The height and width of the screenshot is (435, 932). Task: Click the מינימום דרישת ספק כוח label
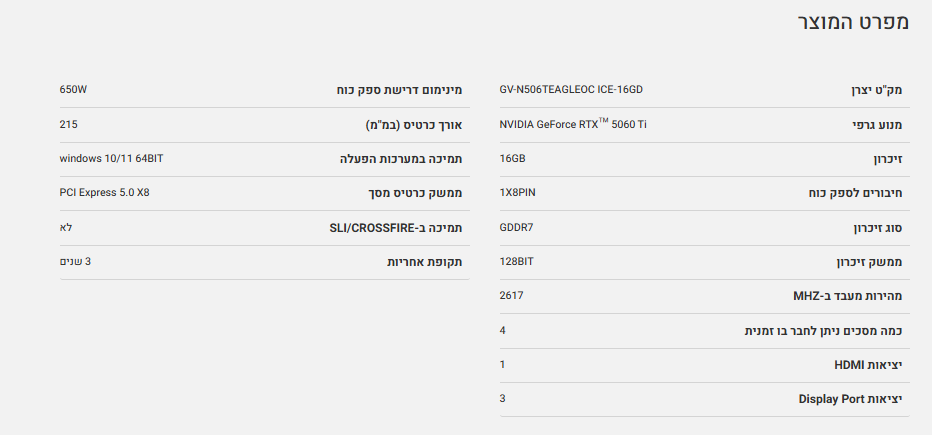coord(399,91)
